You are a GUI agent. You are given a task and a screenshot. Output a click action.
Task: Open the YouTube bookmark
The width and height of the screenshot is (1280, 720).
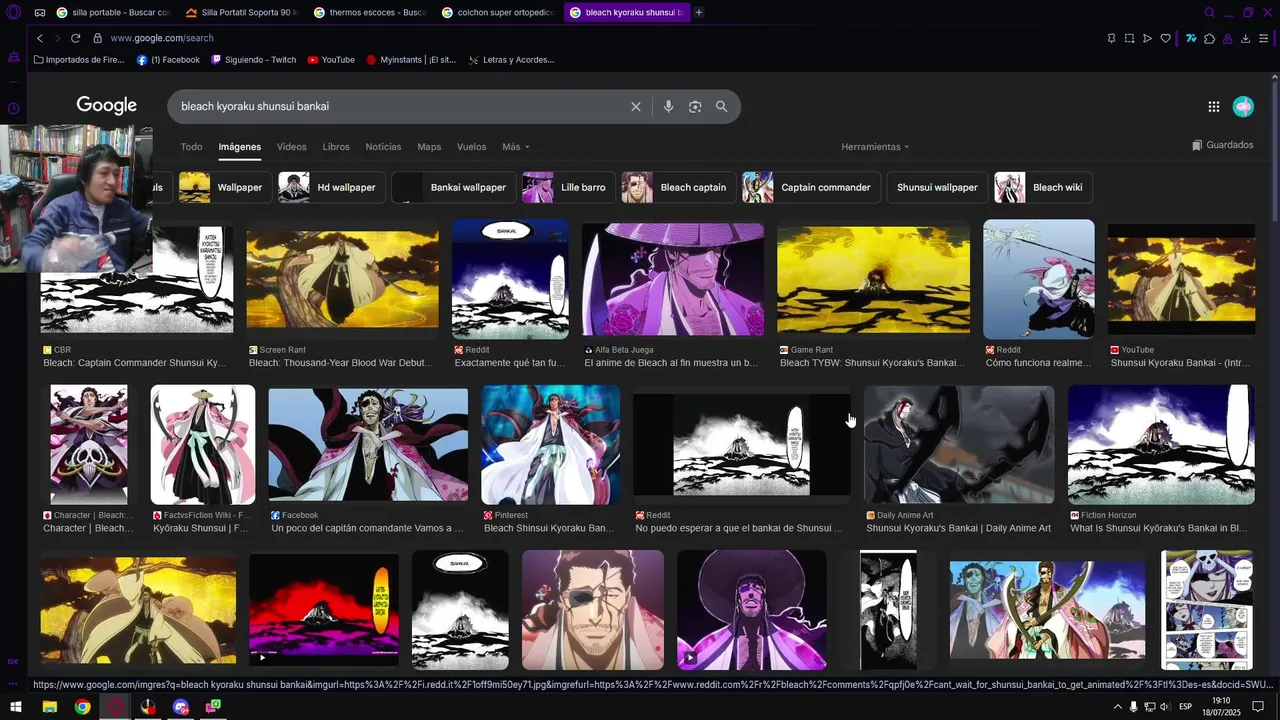pyautogui.click(x=331, y=60)
